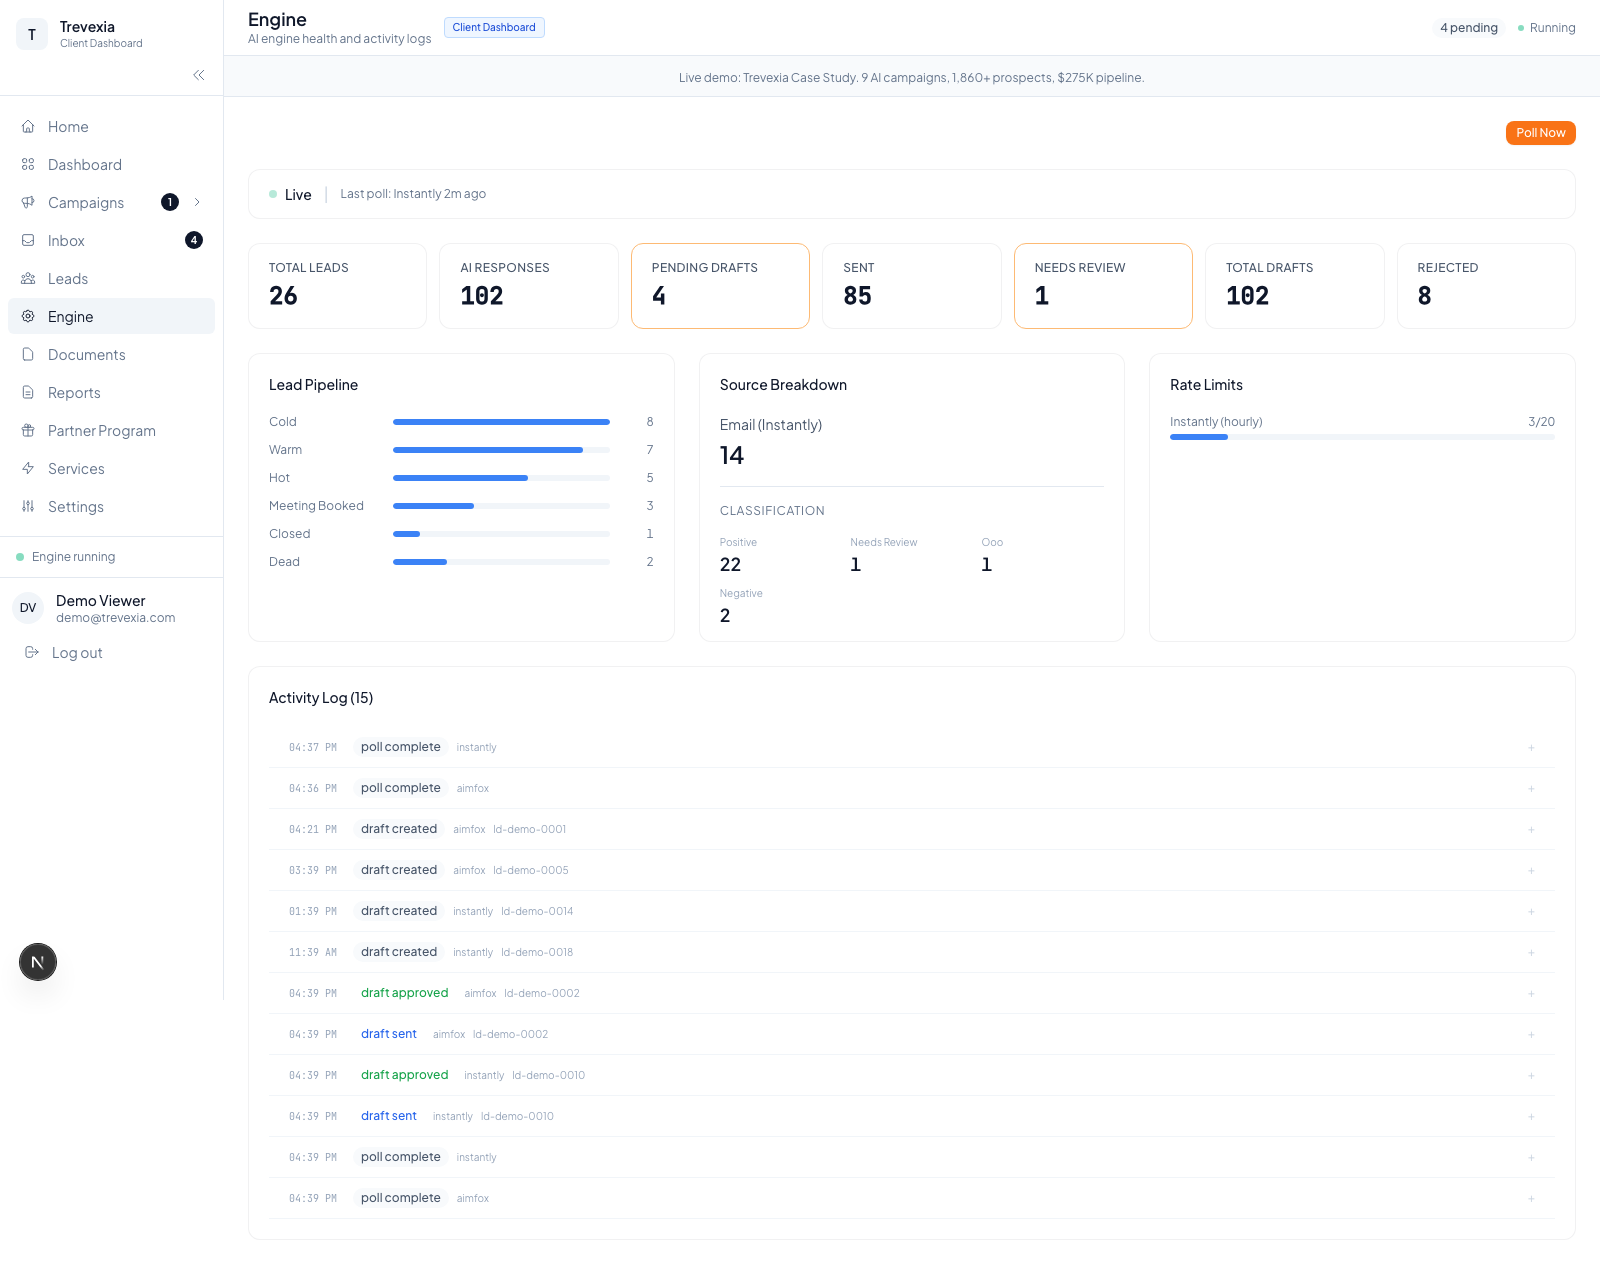1600x1264 pixels.
Task: Open the Partner Program gift icon
Action: point(28,431)
